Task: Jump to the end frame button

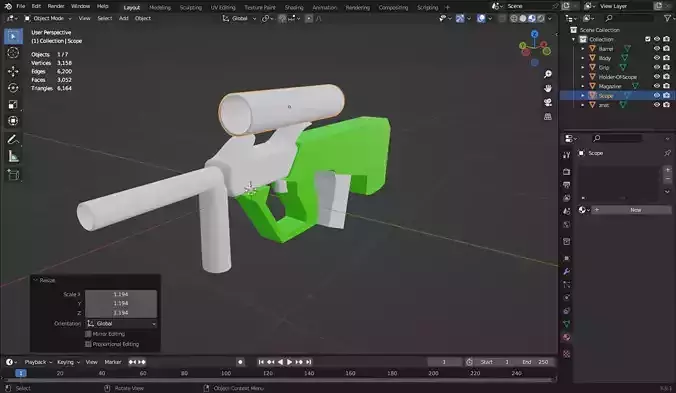Action: [x=308, y=362]
